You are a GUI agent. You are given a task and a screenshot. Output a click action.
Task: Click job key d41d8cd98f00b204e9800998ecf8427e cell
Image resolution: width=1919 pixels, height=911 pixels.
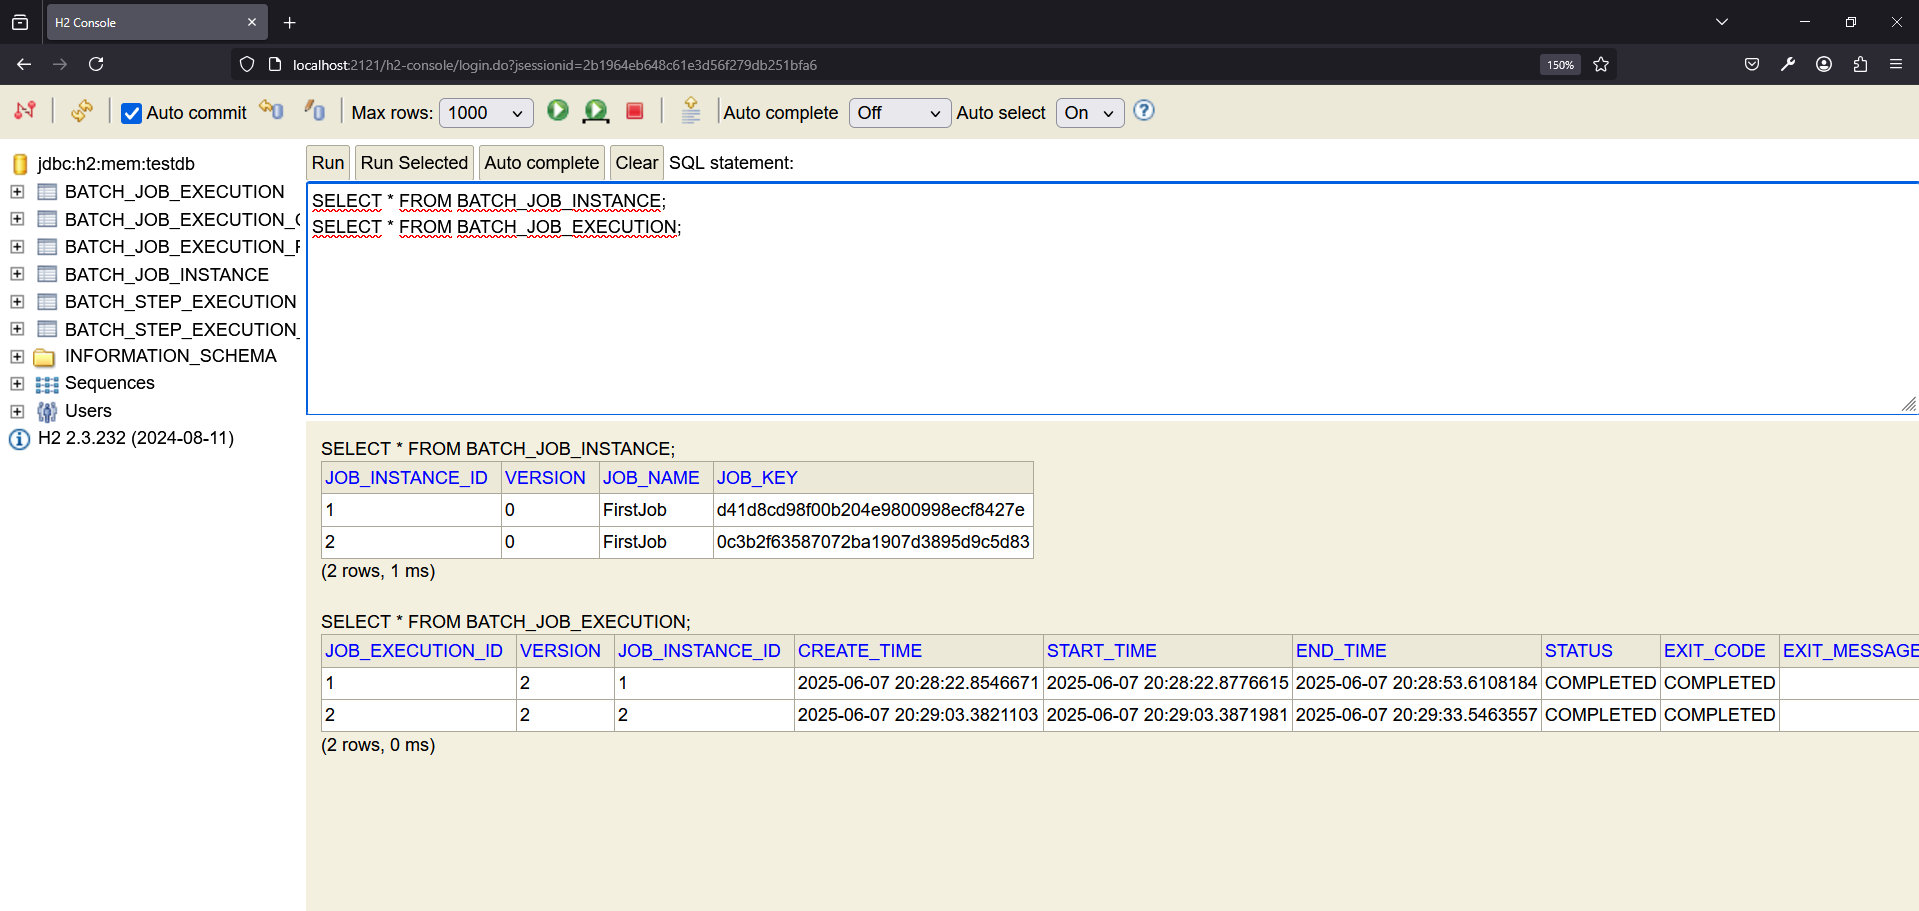point(873,510)
